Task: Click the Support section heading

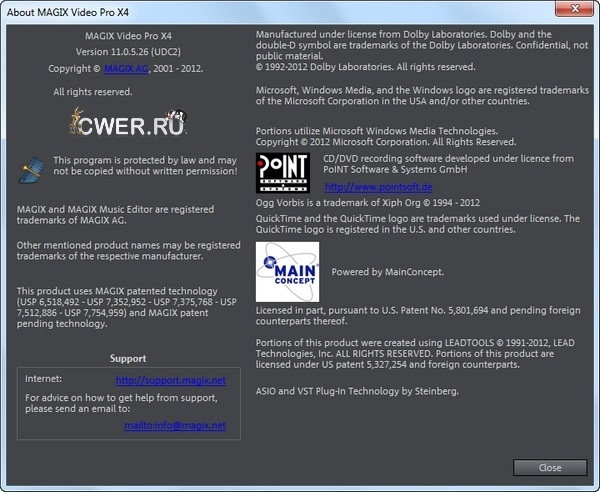Action: coord(127,358)
